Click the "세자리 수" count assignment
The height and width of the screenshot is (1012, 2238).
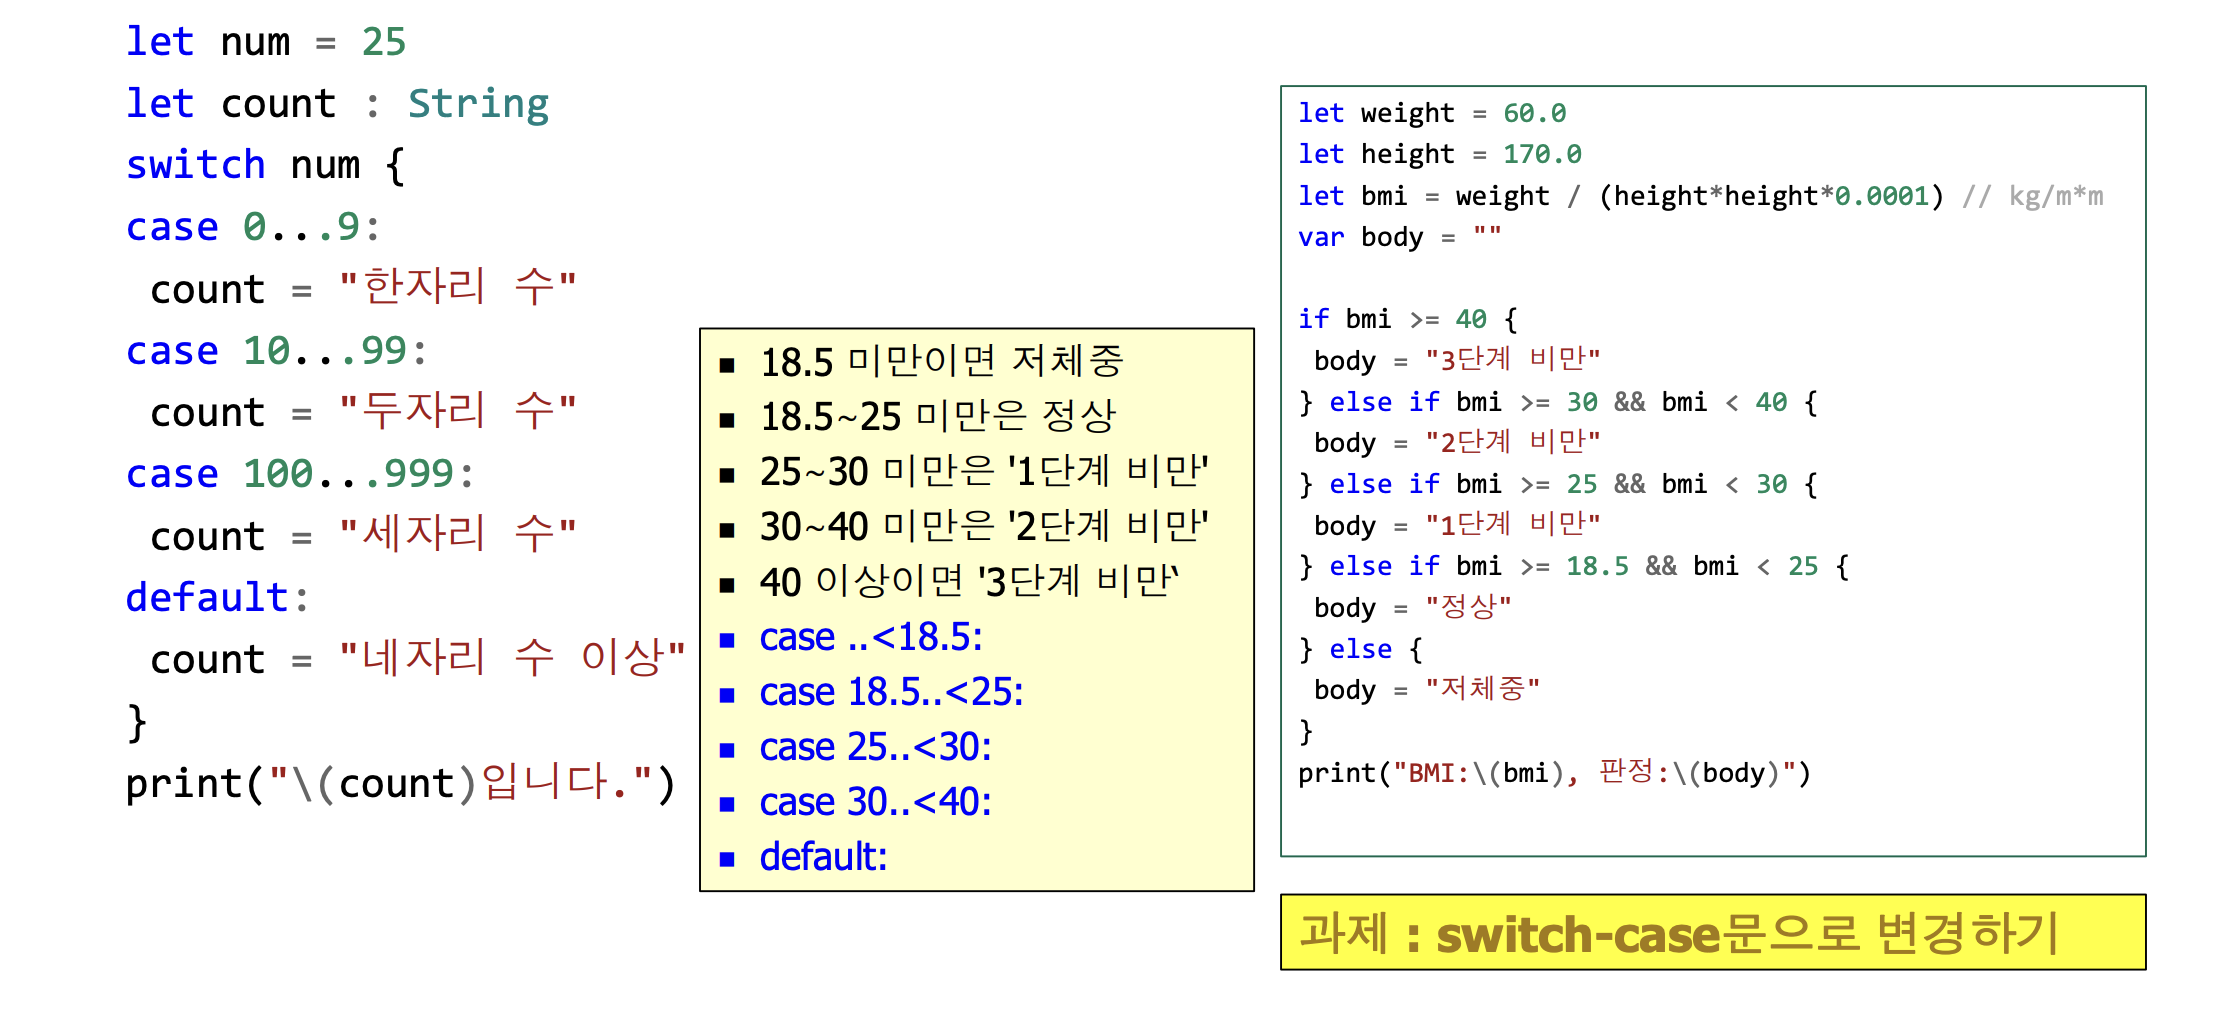pos(364,536)
